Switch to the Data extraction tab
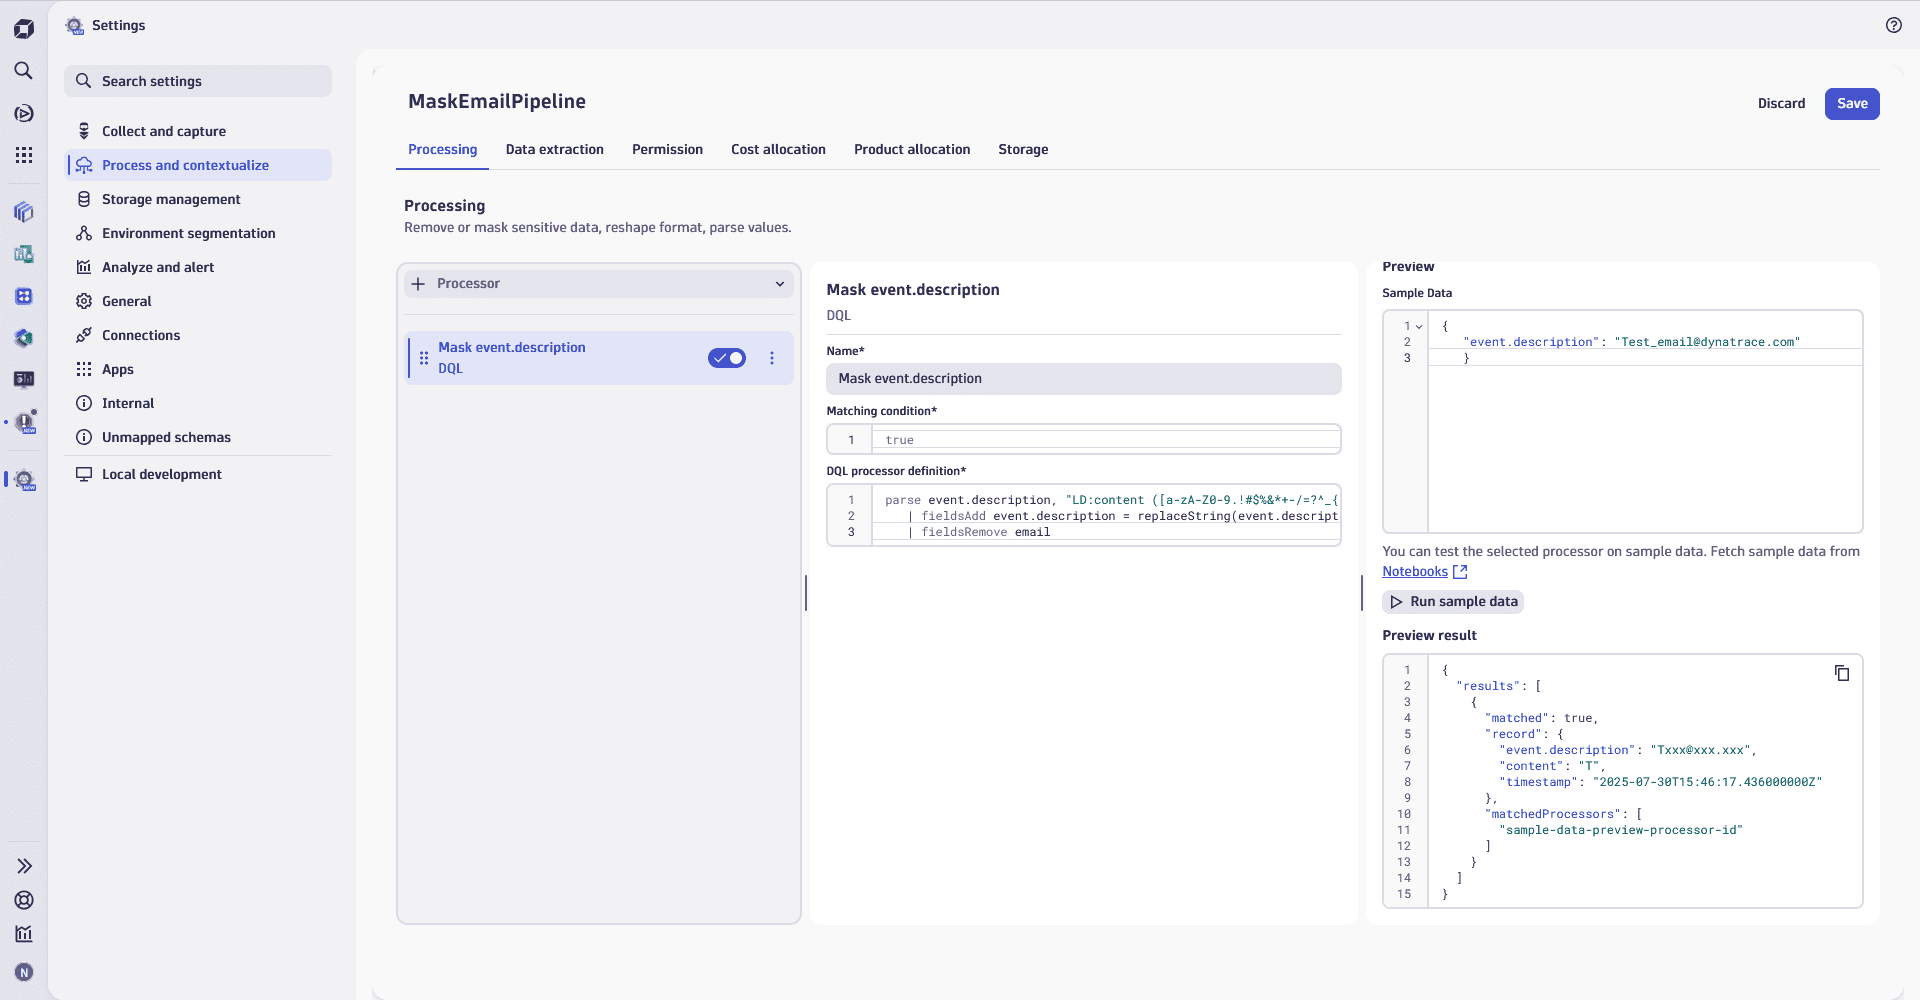The height and width of the screenshot is (1000, 1920). 555,149
